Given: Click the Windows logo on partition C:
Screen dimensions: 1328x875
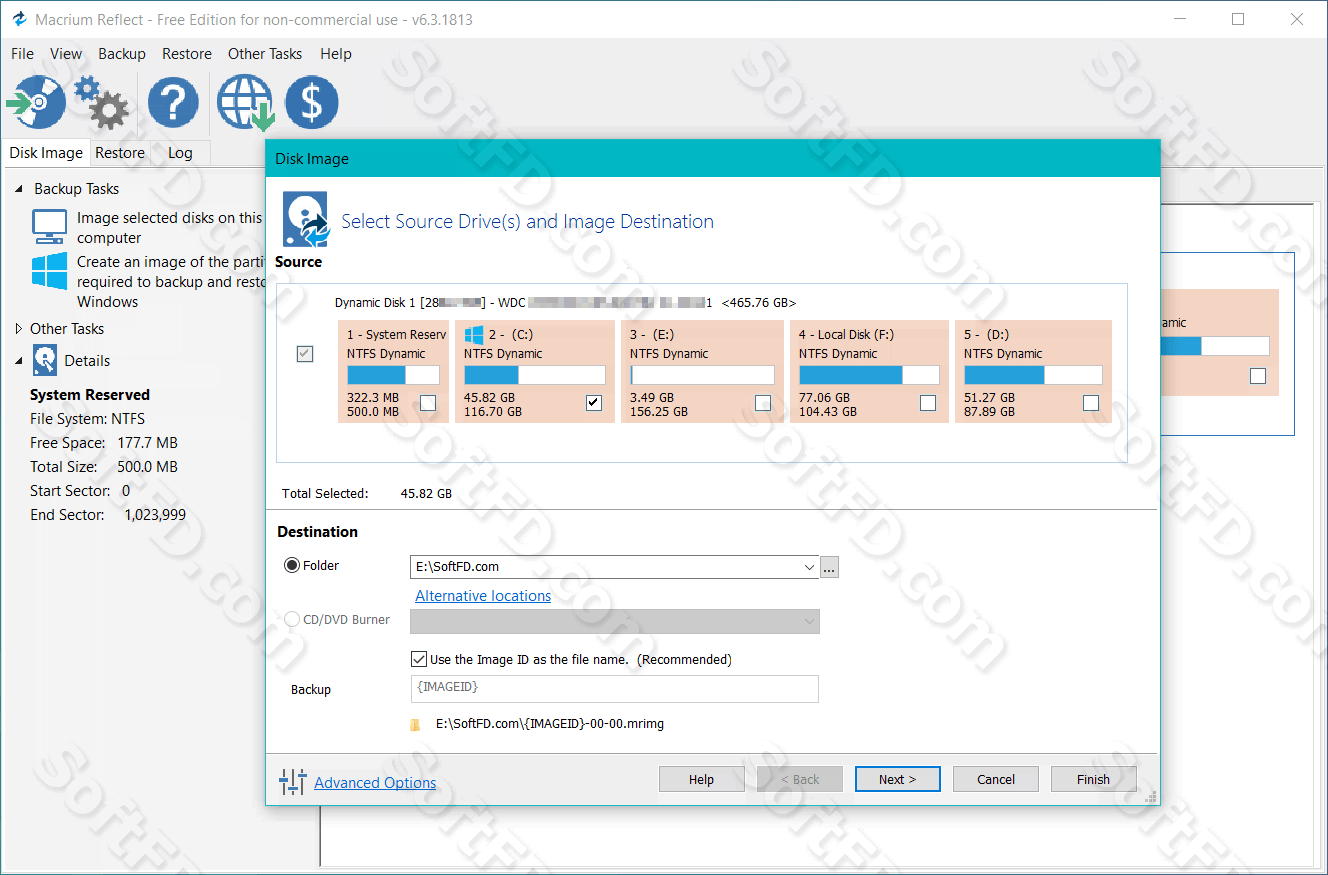Looking at the screenshot, I should 474,335.
